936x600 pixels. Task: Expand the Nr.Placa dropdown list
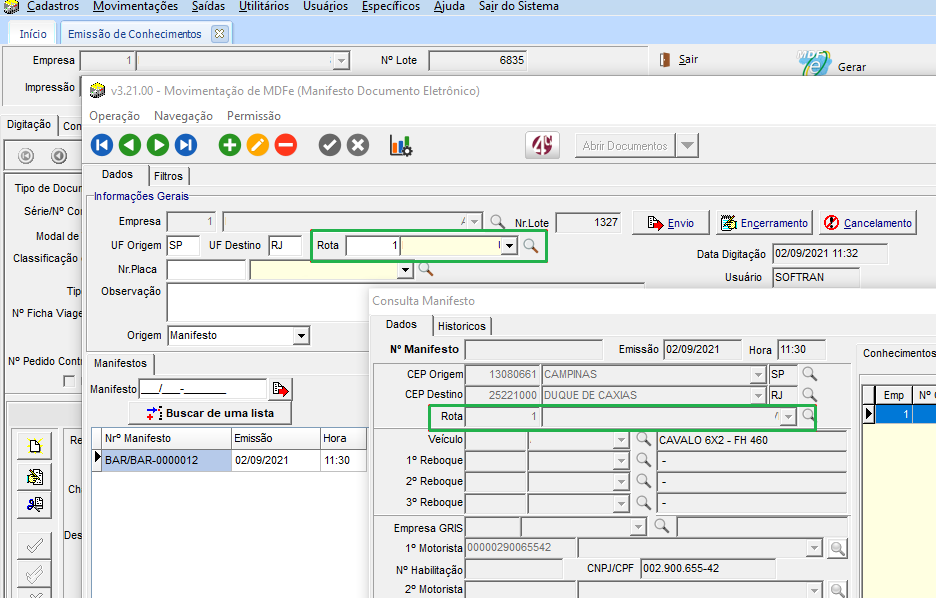coord(405,270)
